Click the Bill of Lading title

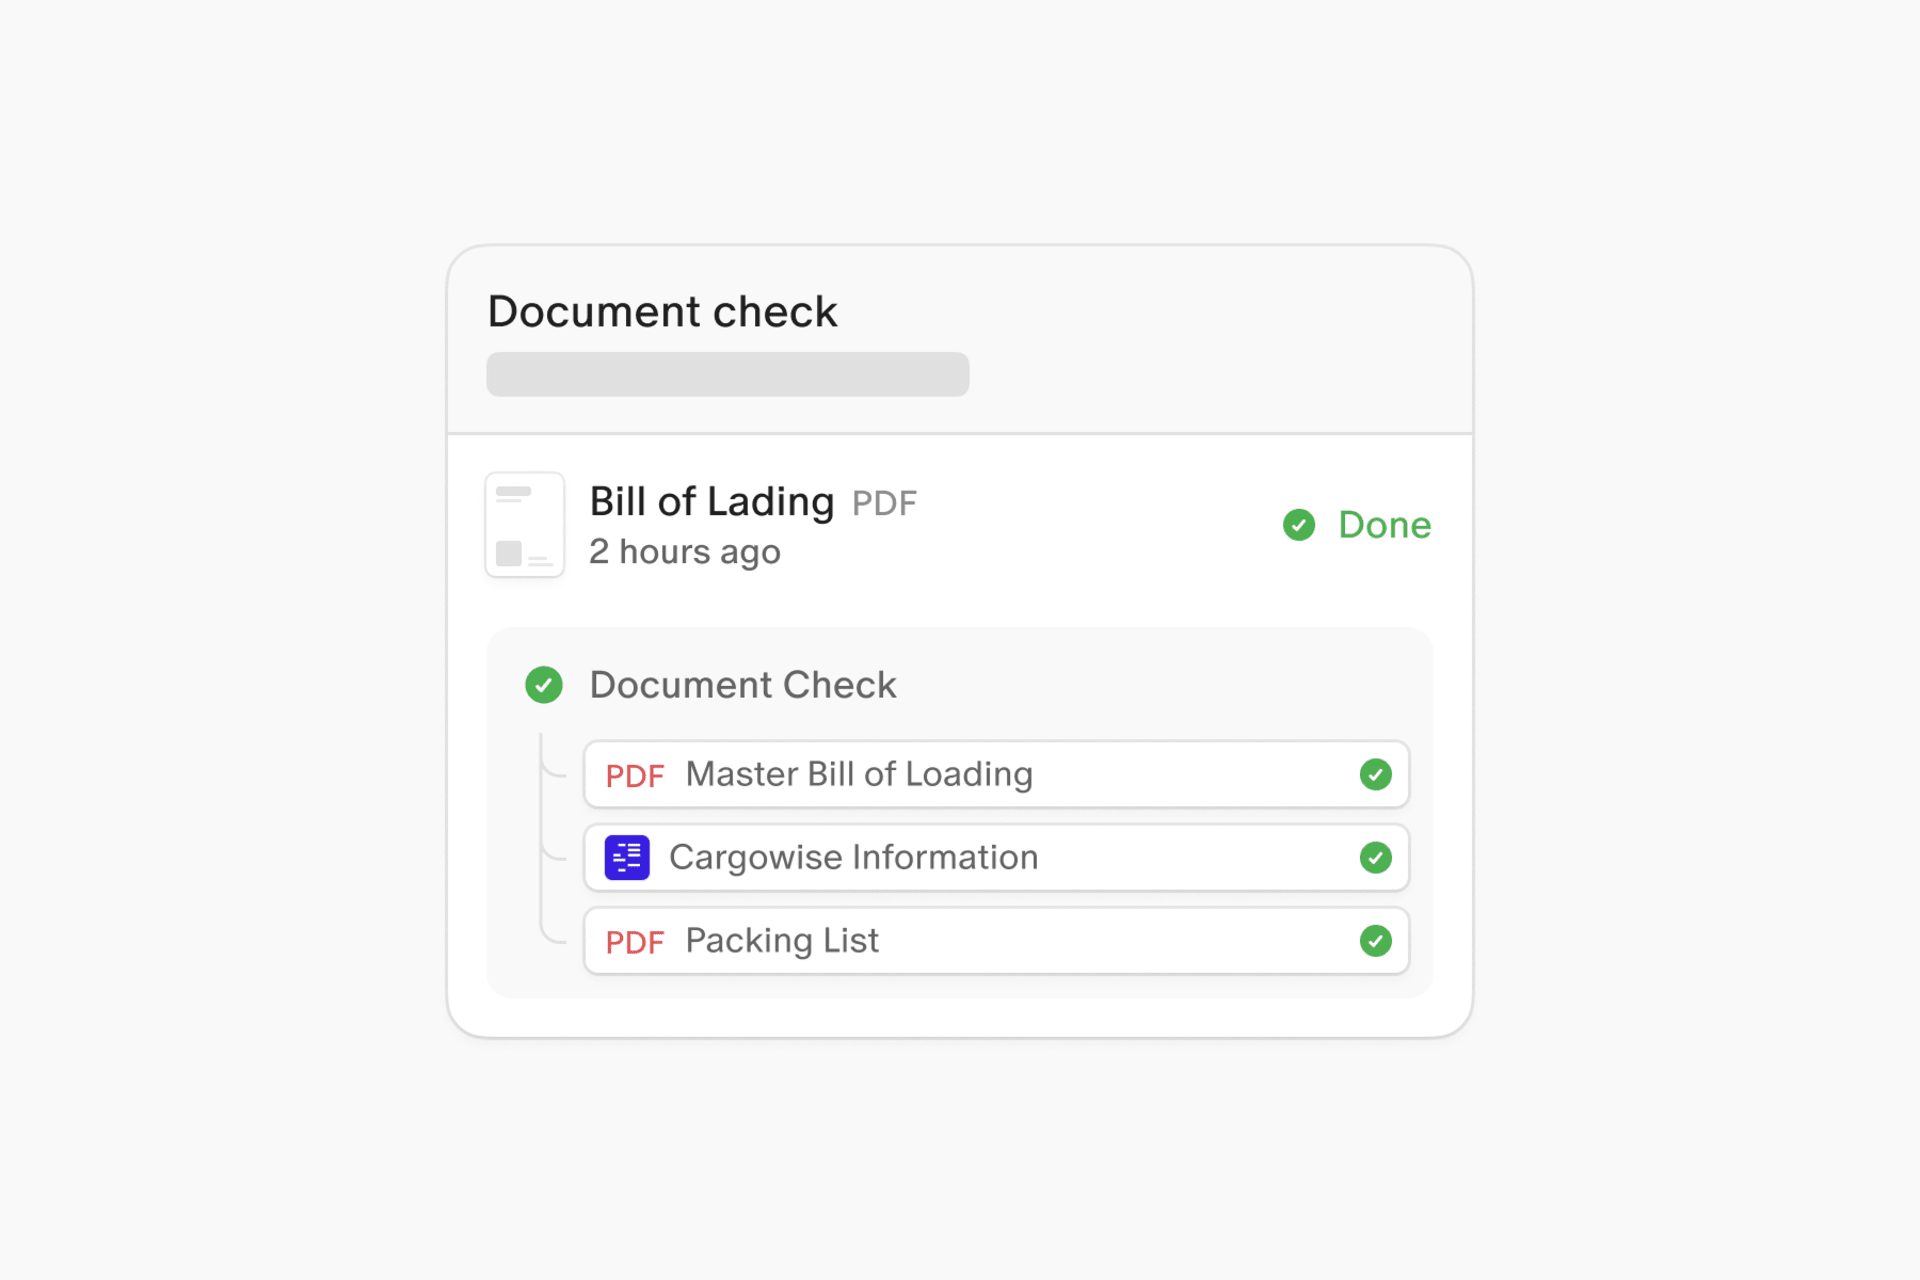coord(711,502)
